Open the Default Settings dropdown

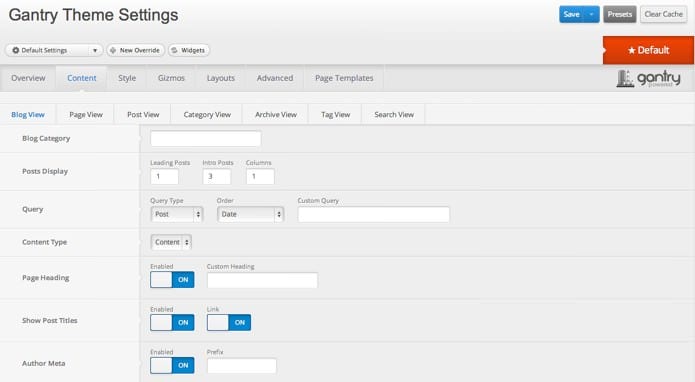54,51
